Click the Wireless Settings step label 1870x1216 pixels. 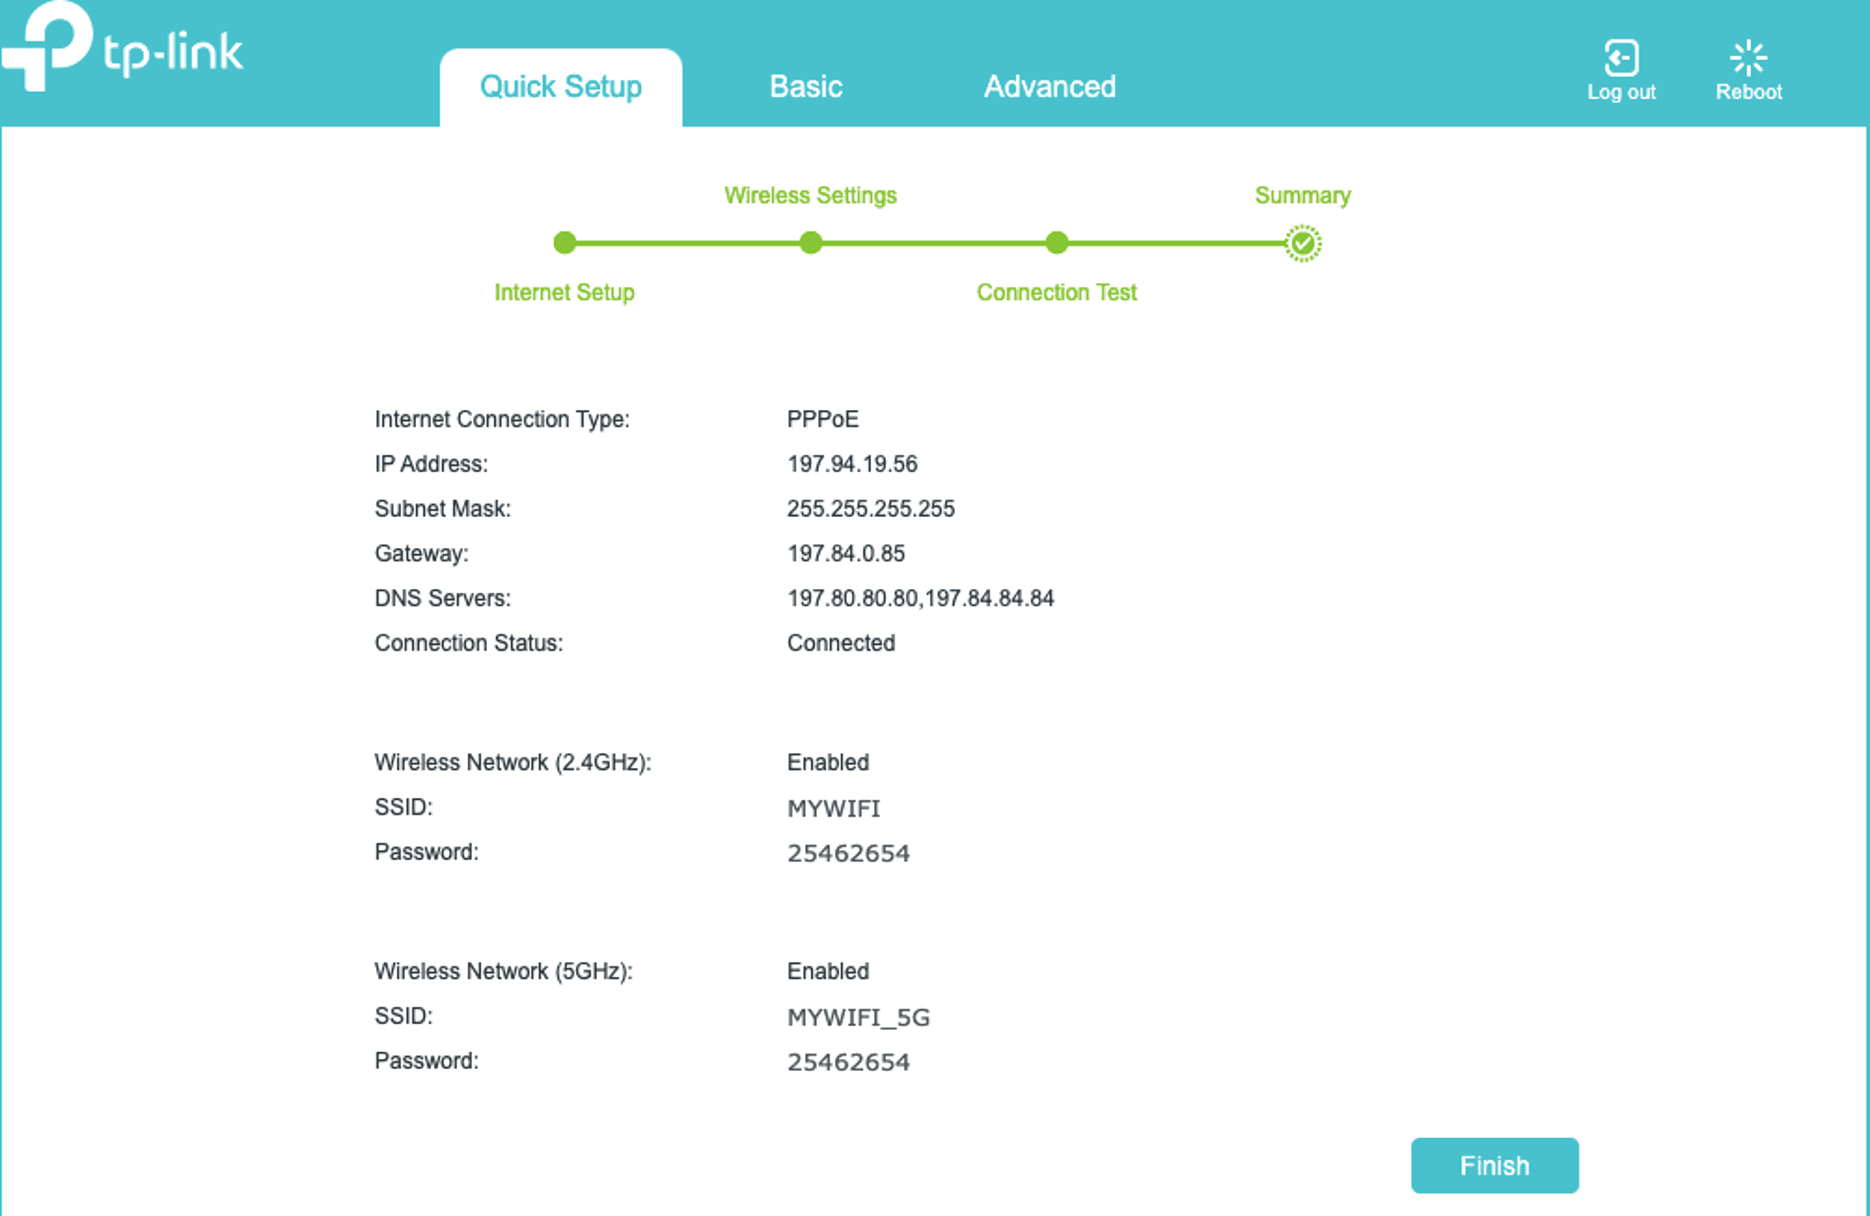pos(810,195)
